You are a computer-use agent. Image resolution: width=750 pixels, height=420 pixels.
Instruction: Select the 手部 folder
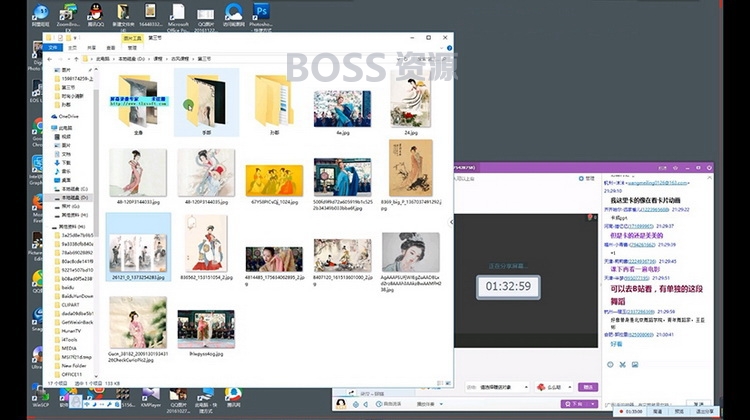[x=207, y=102]
